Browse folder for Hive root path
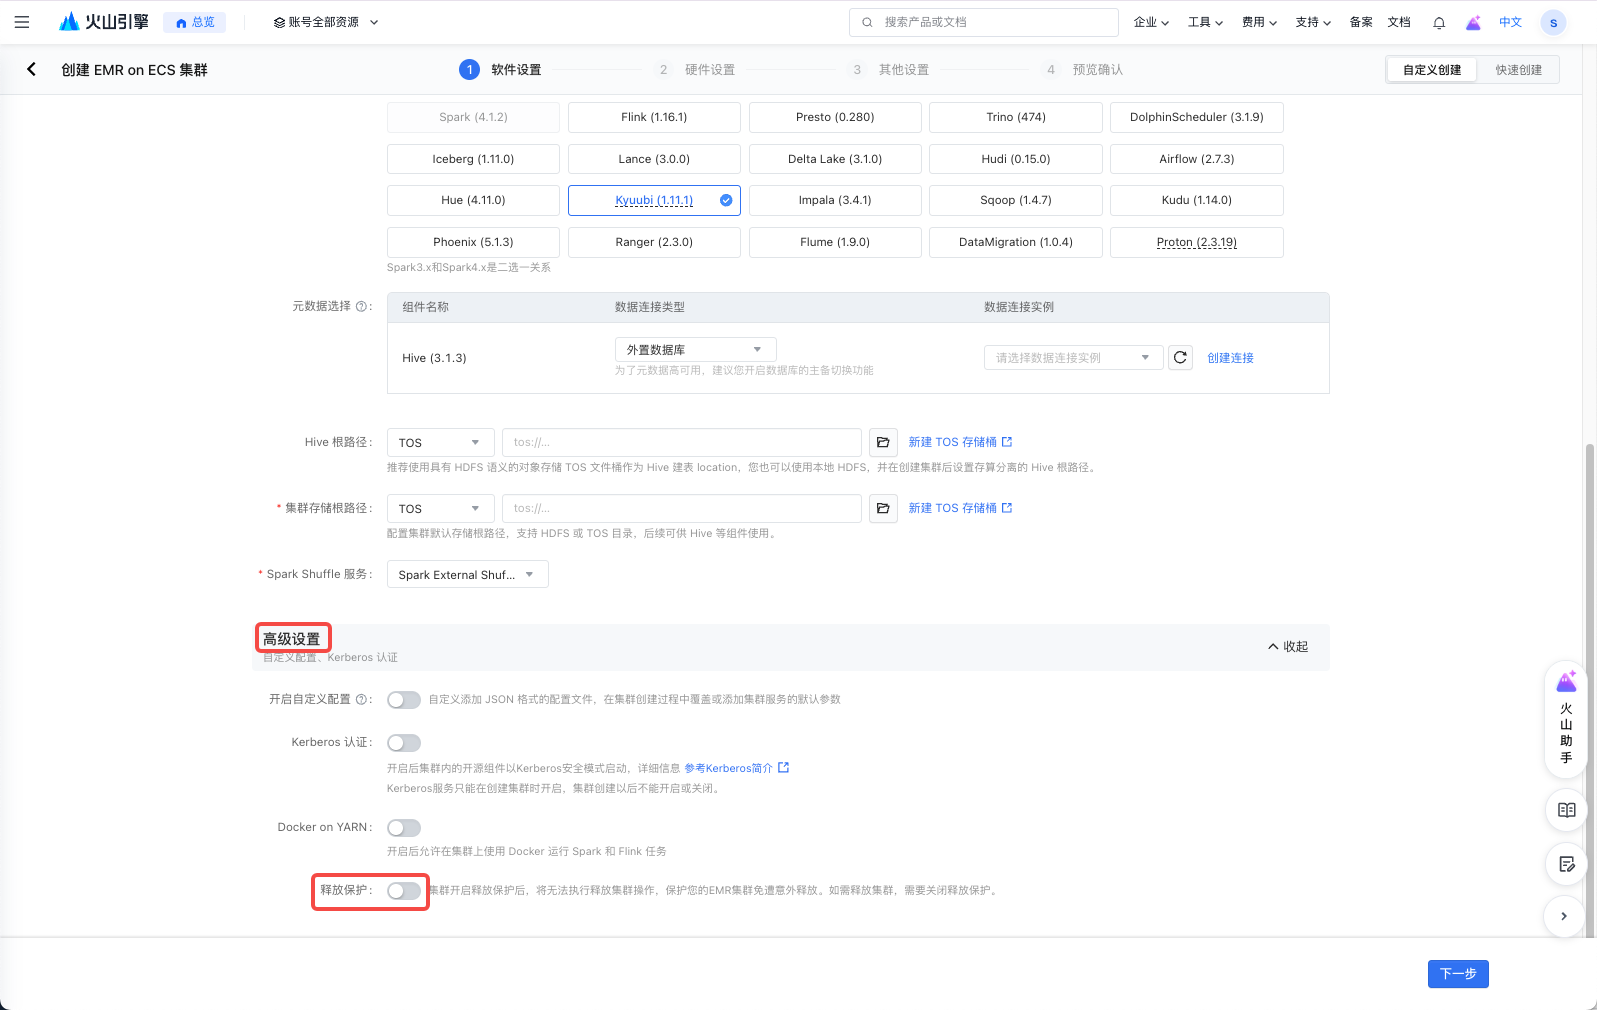Image resolution: width=1597 pixels, height=1010 pixels. click(x=883, y=442)
